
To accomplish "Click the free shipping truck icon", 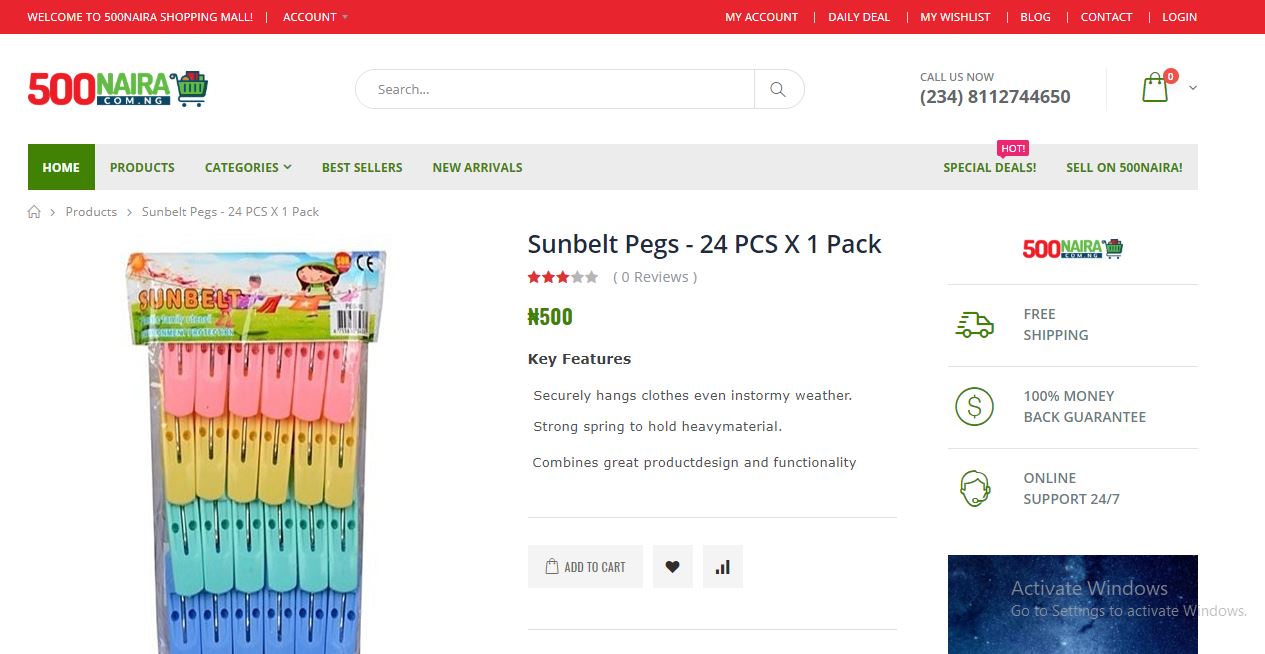I will point(974,325).
